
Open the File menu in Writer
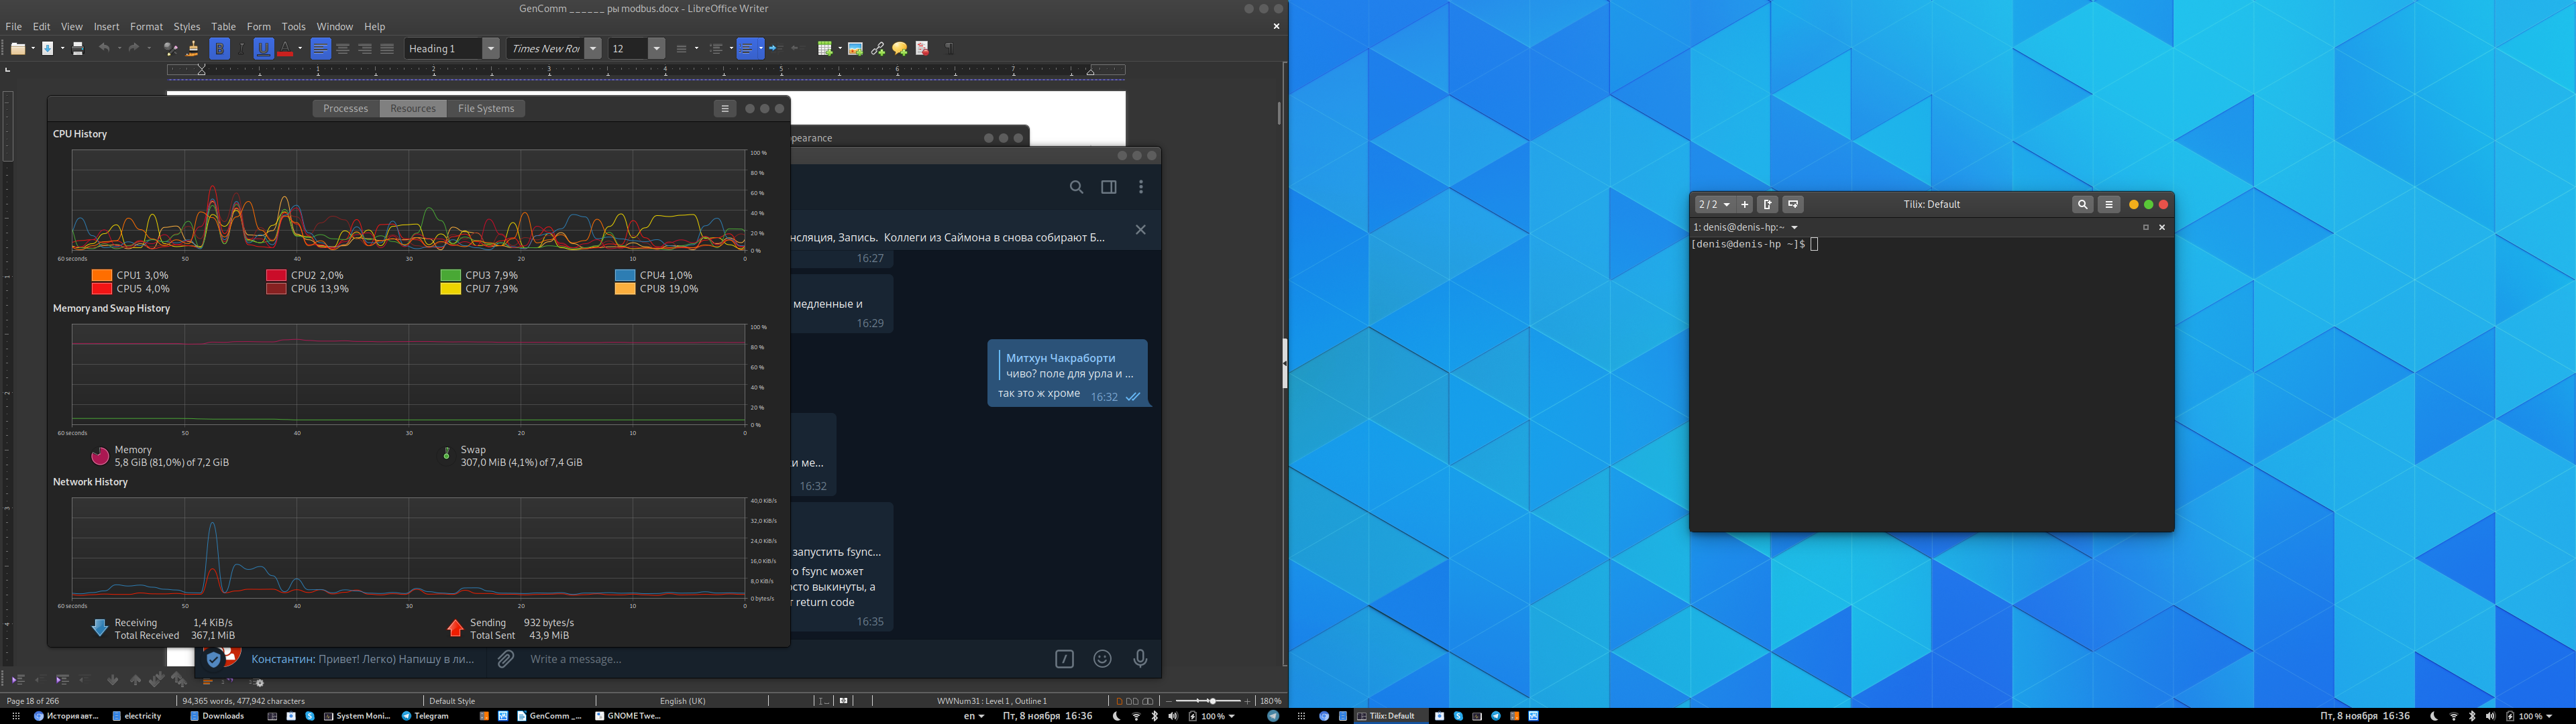(x=14, y=27)
